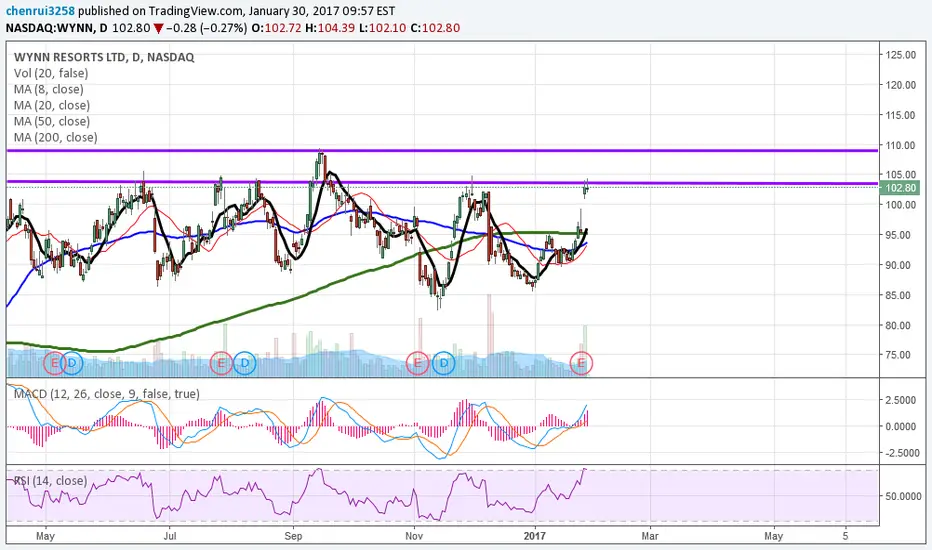Screen dimensions: 932x550
Task: Click the 115.00 price axis label
Action: (900, 115)
